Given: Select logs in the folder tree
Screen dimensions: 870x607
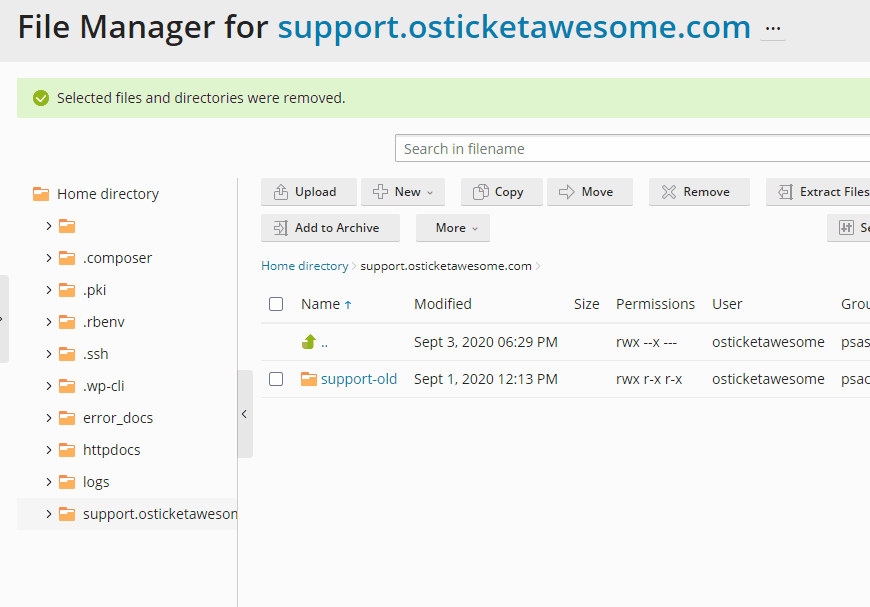Looking at the screenshot, I should [x=96, y=482].
